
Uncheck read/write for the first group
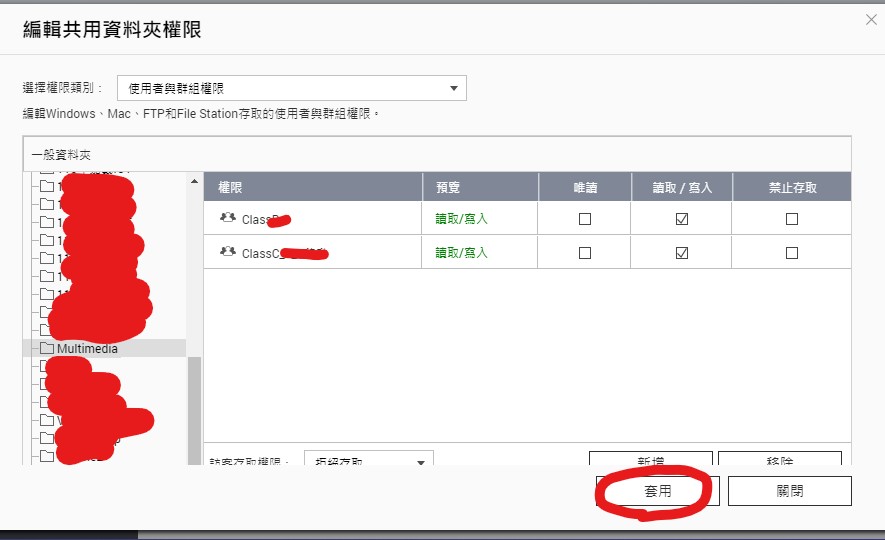[x=682, y=219]
